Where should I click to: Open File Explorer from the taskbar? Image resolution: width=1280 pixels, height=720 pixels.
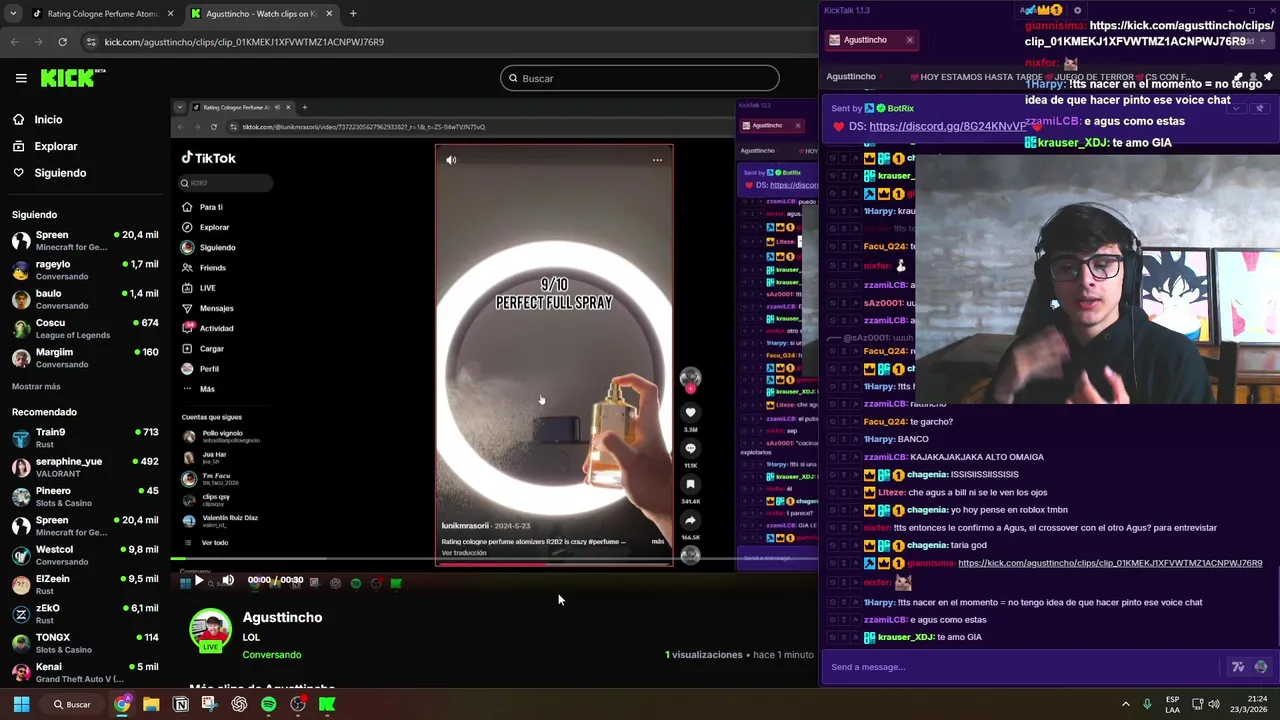point(151,704)
